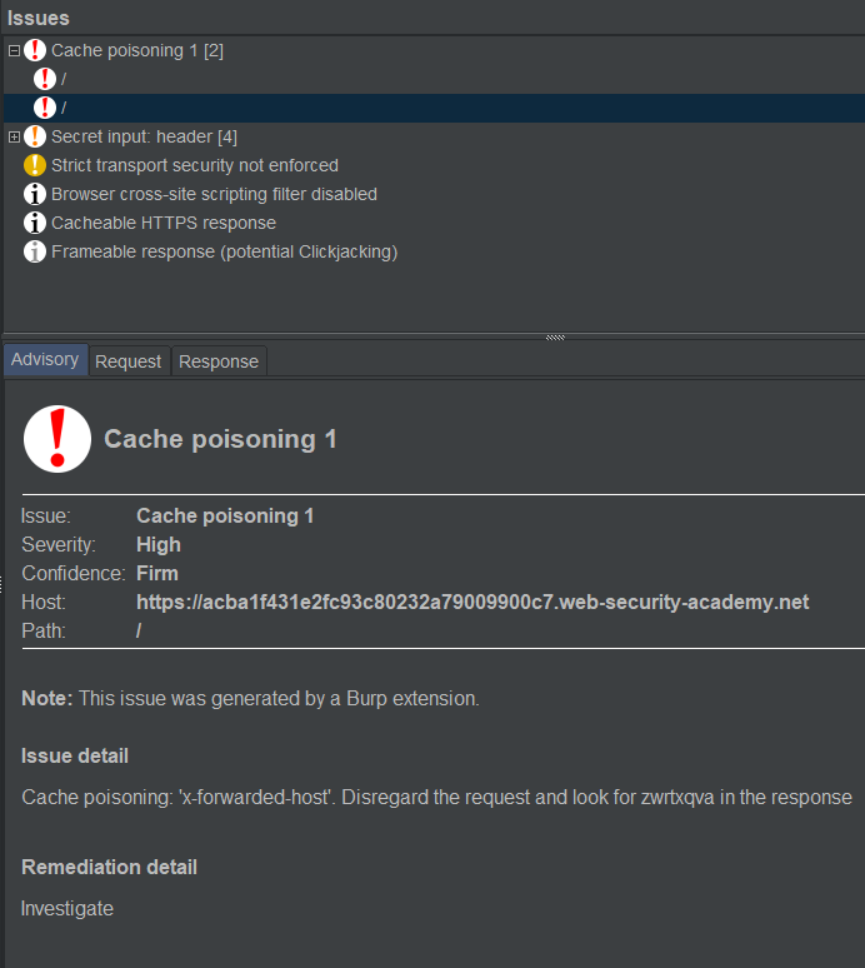Expand the Secret input: header group

(14, 136)
